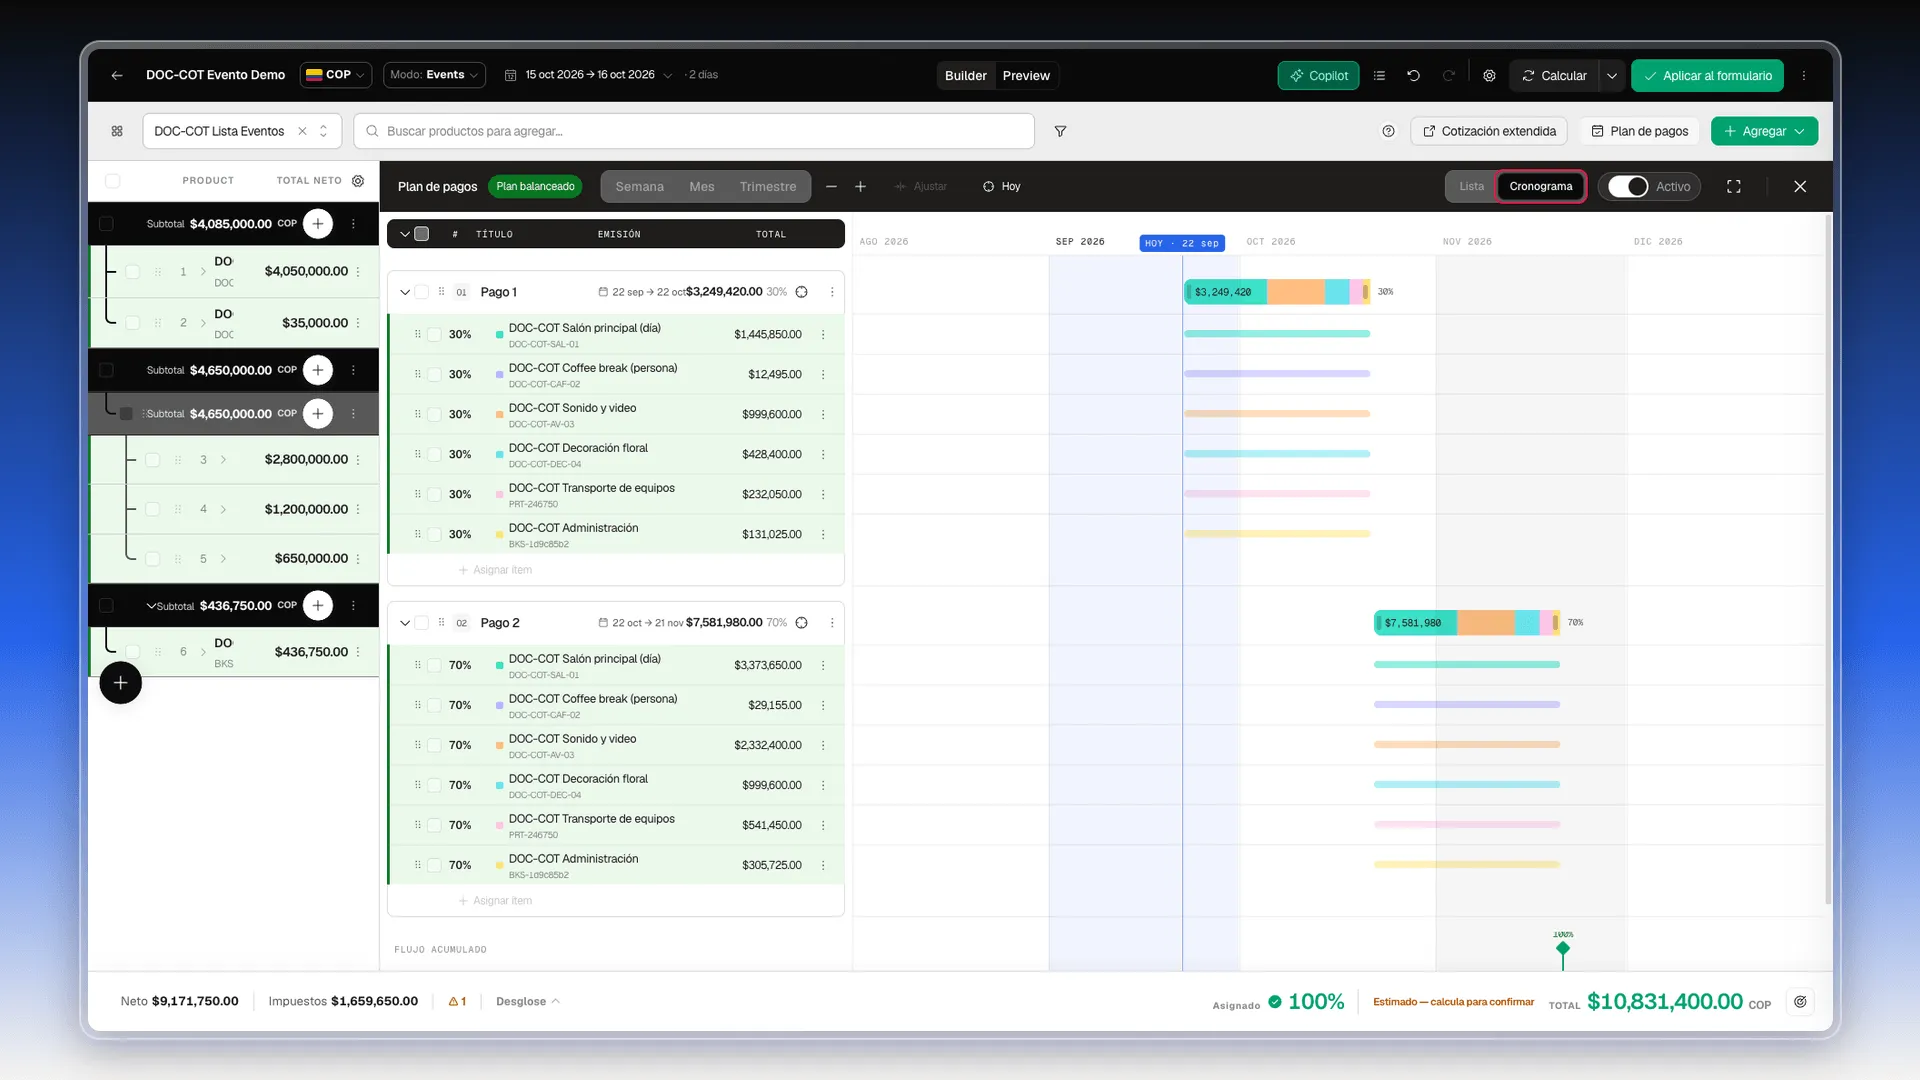The image size is (1920, 1080).
Task: Click the round black add button at left
Action: coord(121,683)
